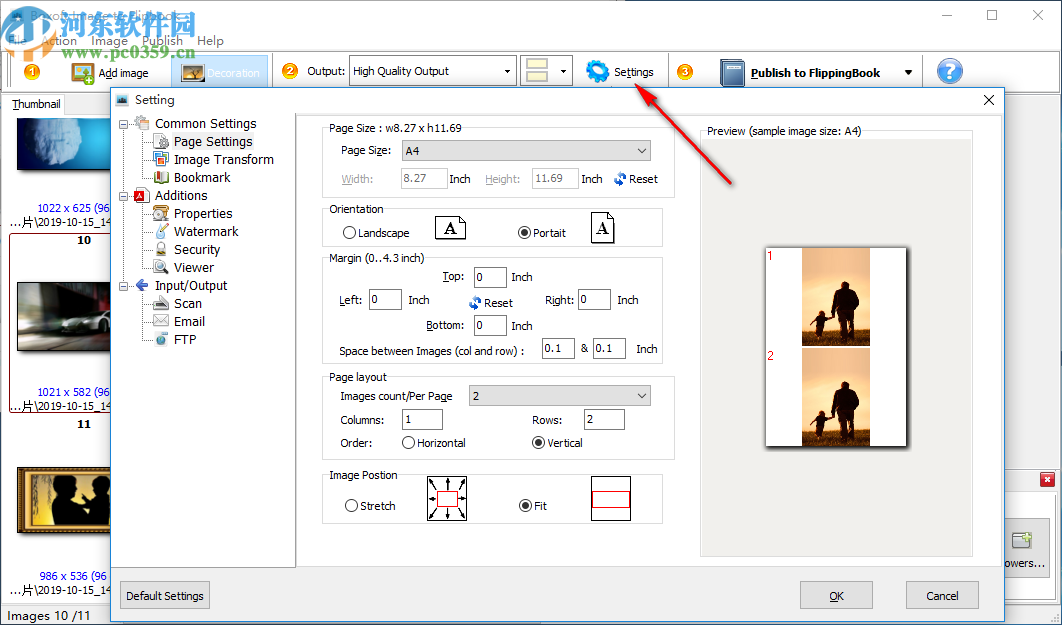Click the Add image icon

(83, 72)
